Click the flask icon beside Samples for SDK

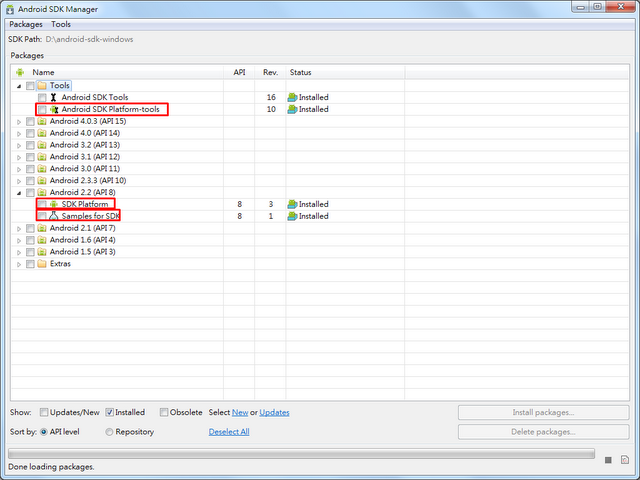point(53,216)
